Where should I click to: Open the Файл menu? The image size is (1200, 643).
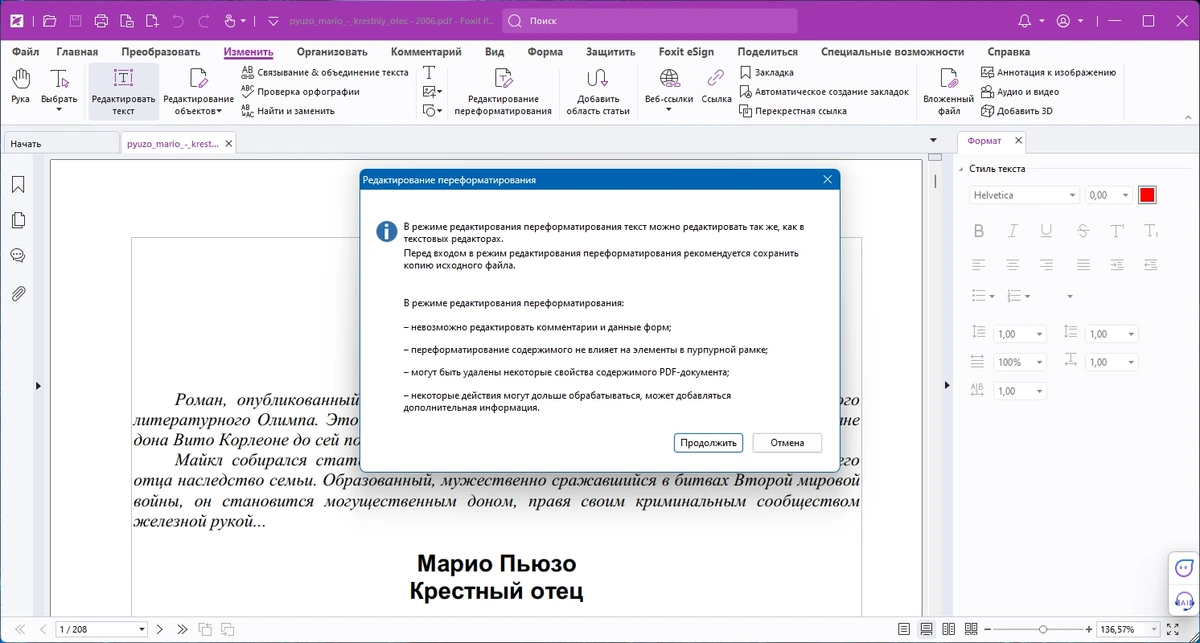[x=25, y=52]
